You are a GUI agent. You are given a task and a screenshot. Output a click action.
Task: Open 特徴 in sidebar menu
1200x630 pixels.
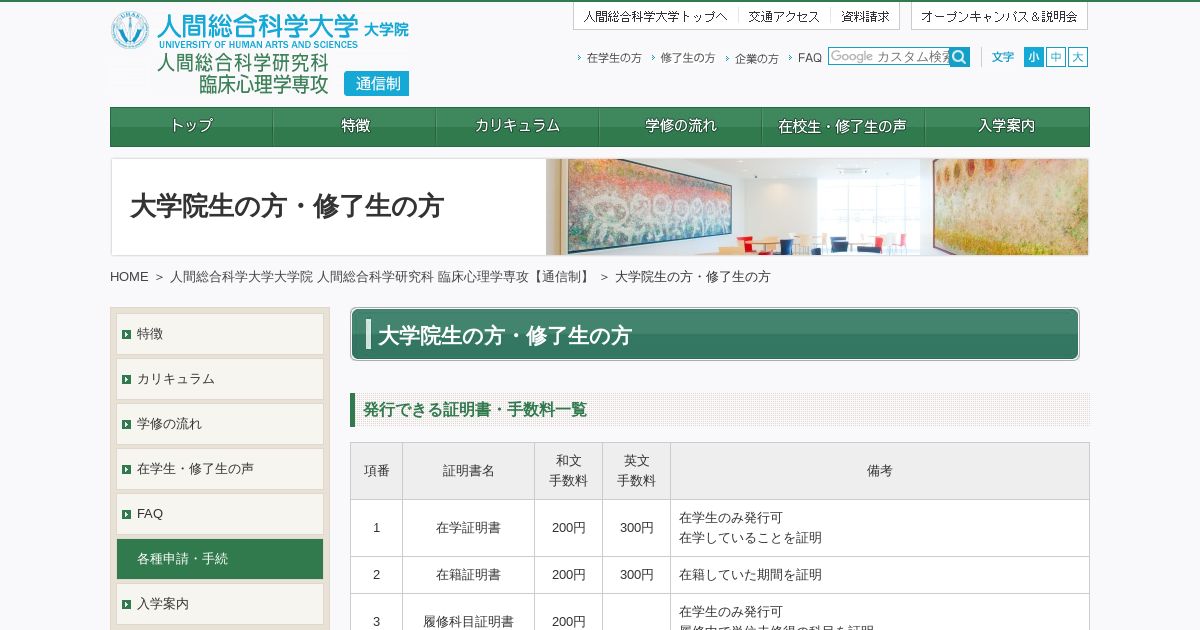[220, 334]
